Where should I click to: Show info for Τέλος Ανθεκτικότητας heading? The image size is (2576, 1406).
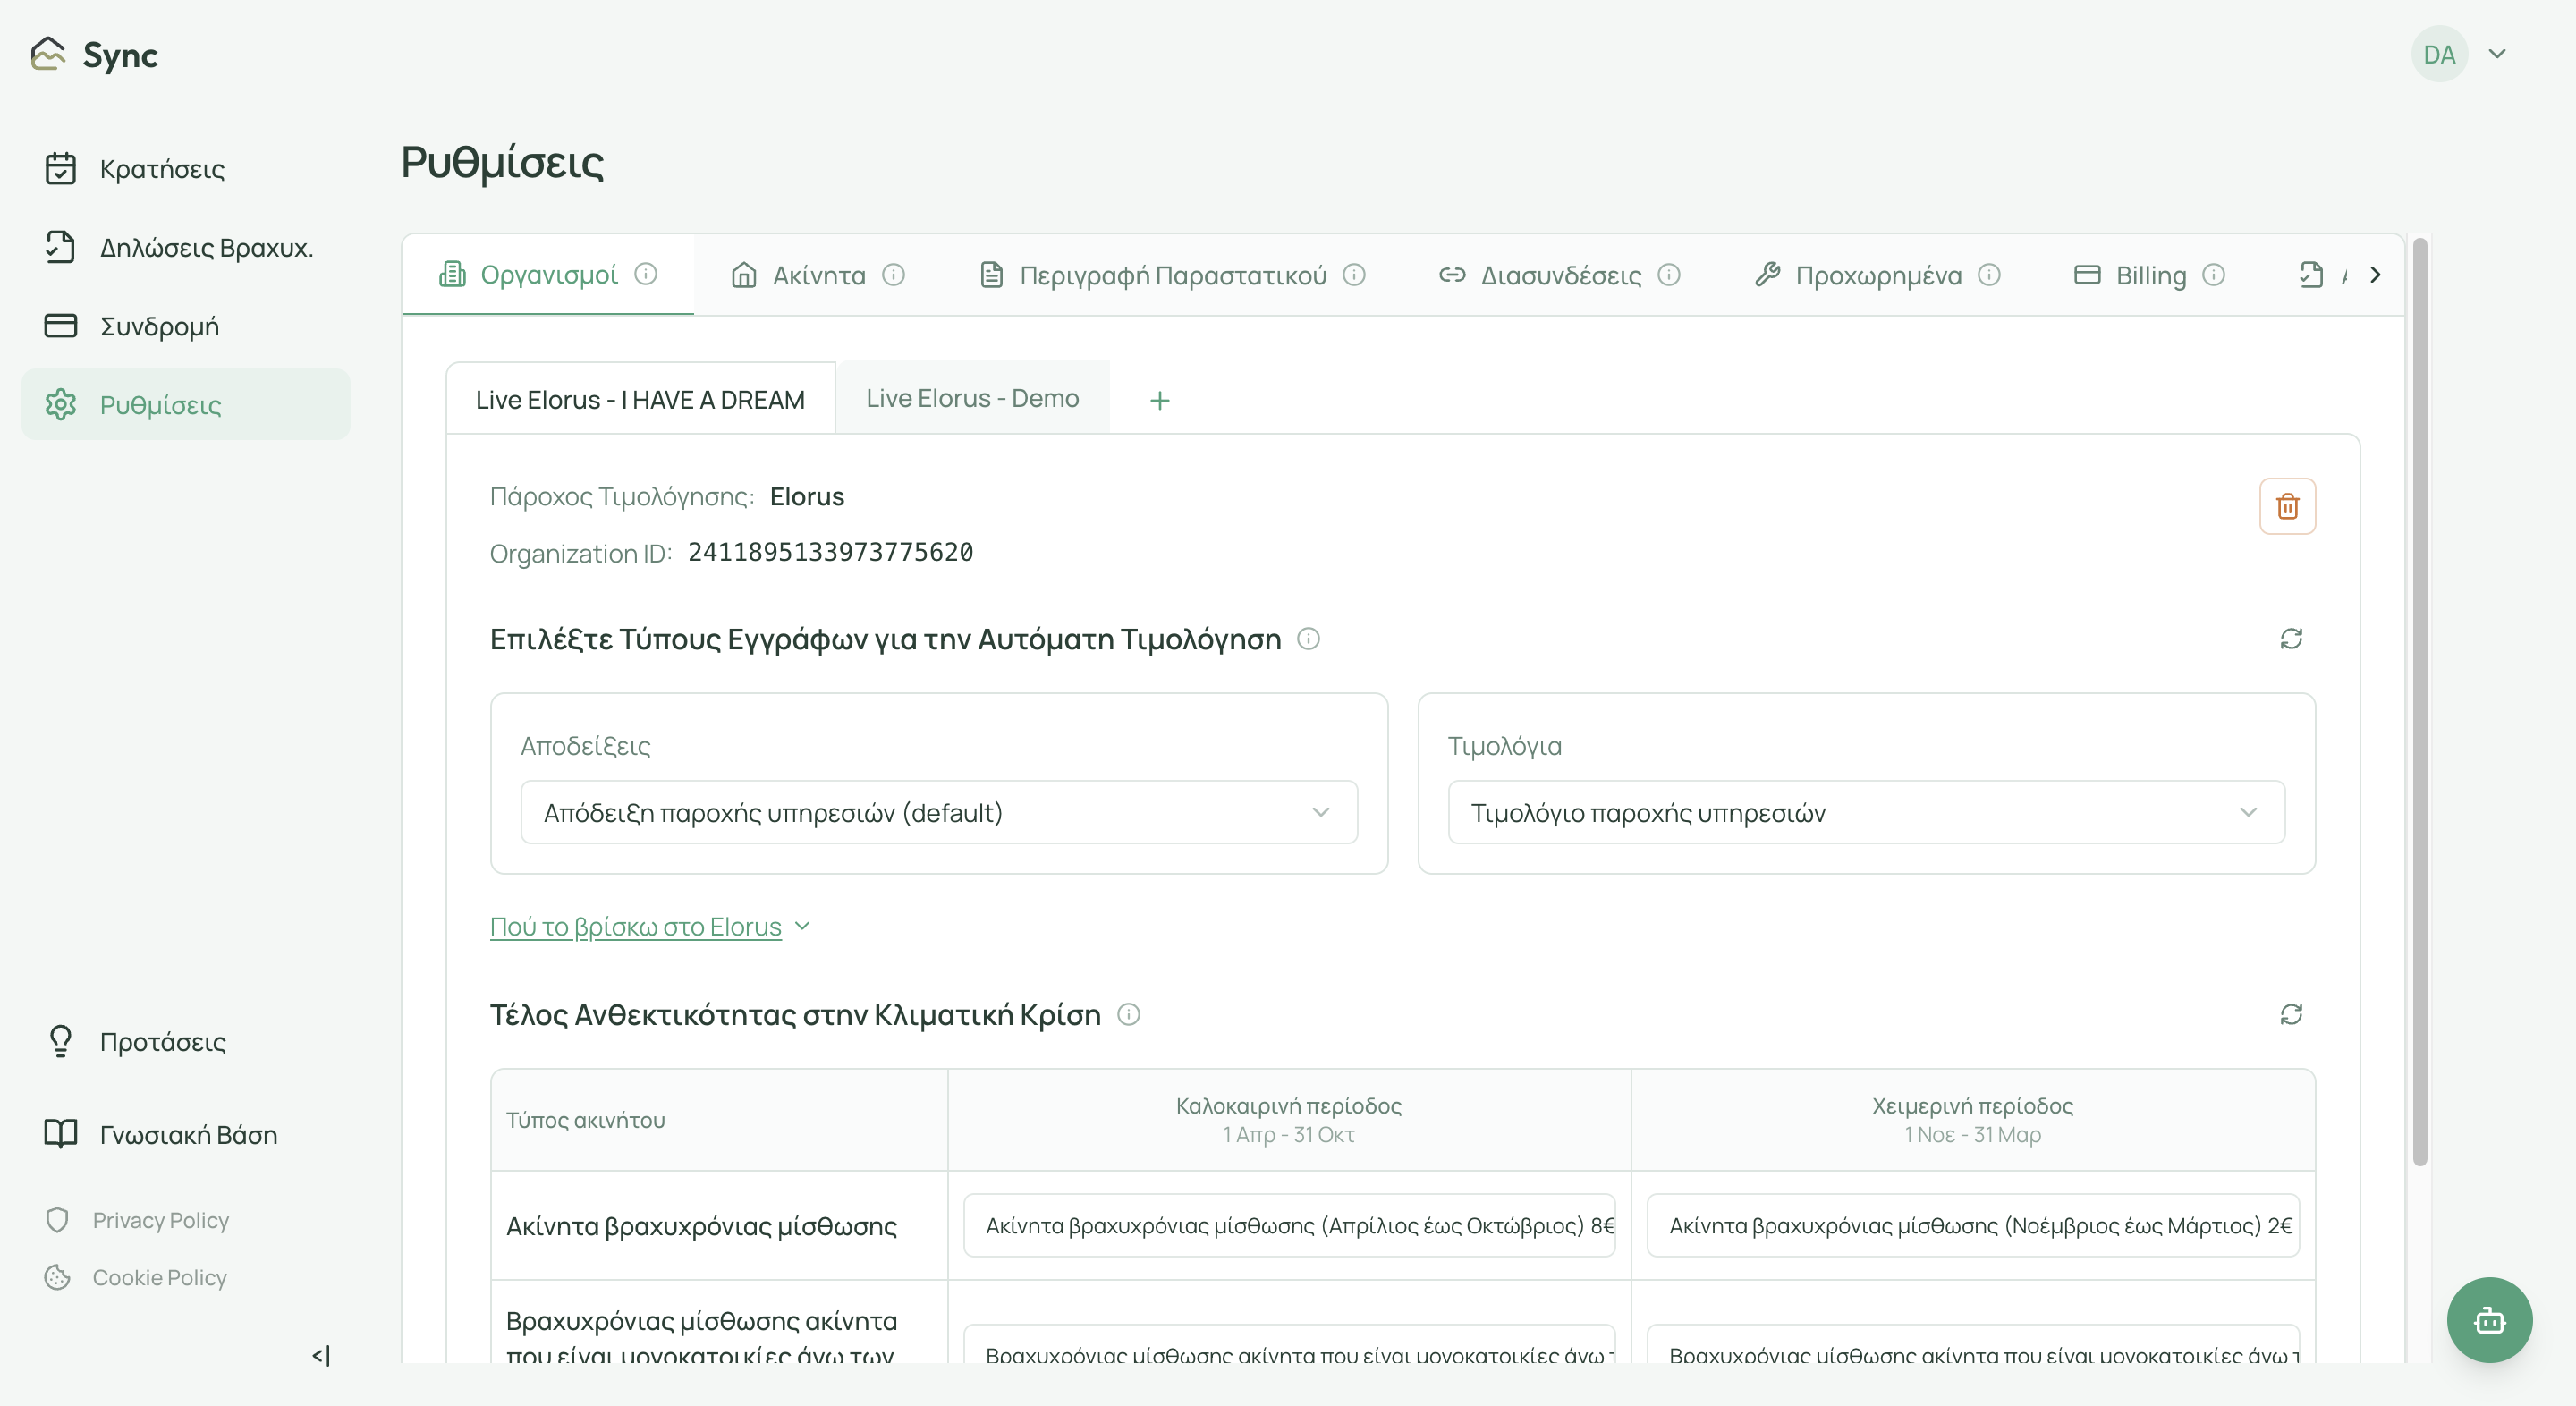(x=1128, y=1014)
